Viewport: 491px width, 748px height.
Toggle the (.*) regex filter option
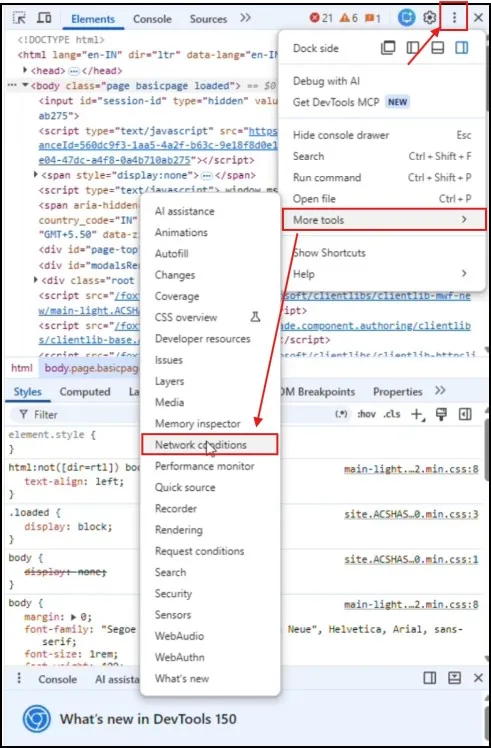click(x=341, y=414)
